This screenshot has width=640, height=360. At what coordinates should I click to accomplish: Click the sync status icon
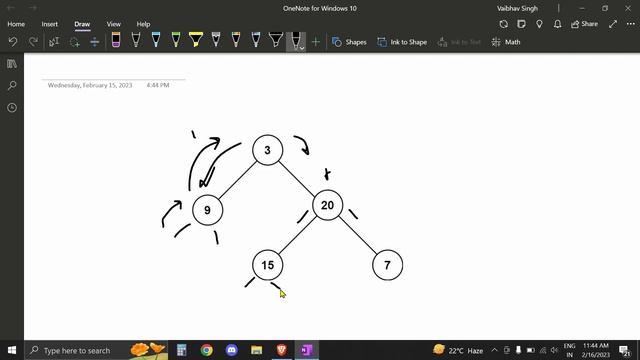pyautogui.click(x=504, y=24)
